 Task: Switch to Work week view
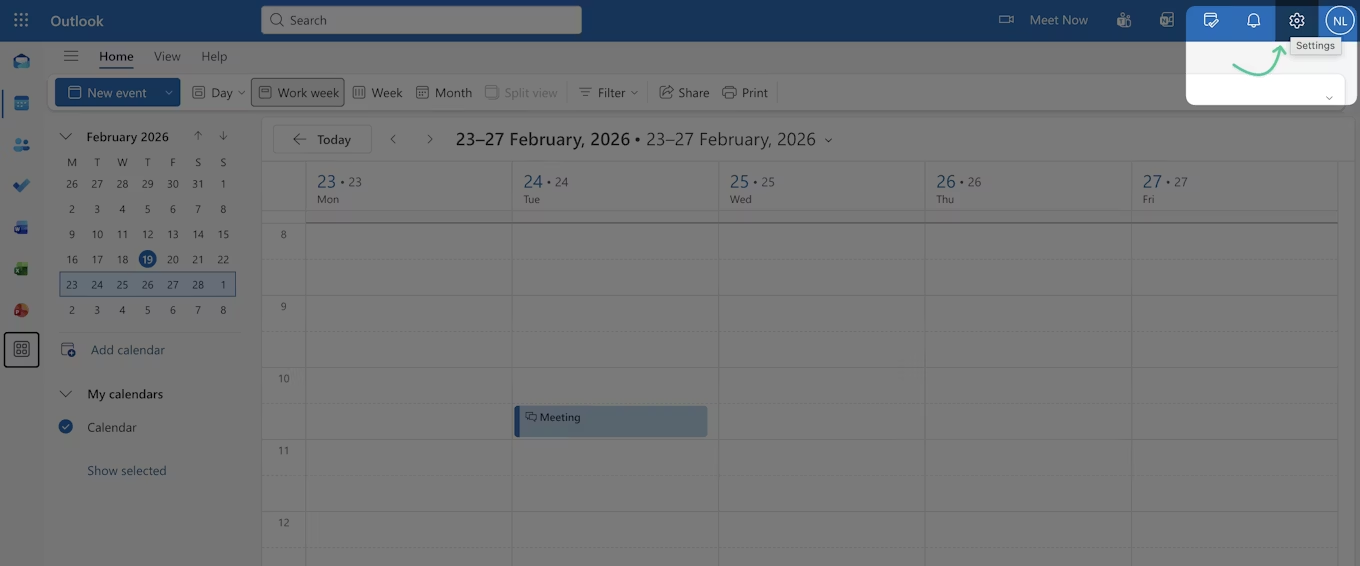point(298,92)
